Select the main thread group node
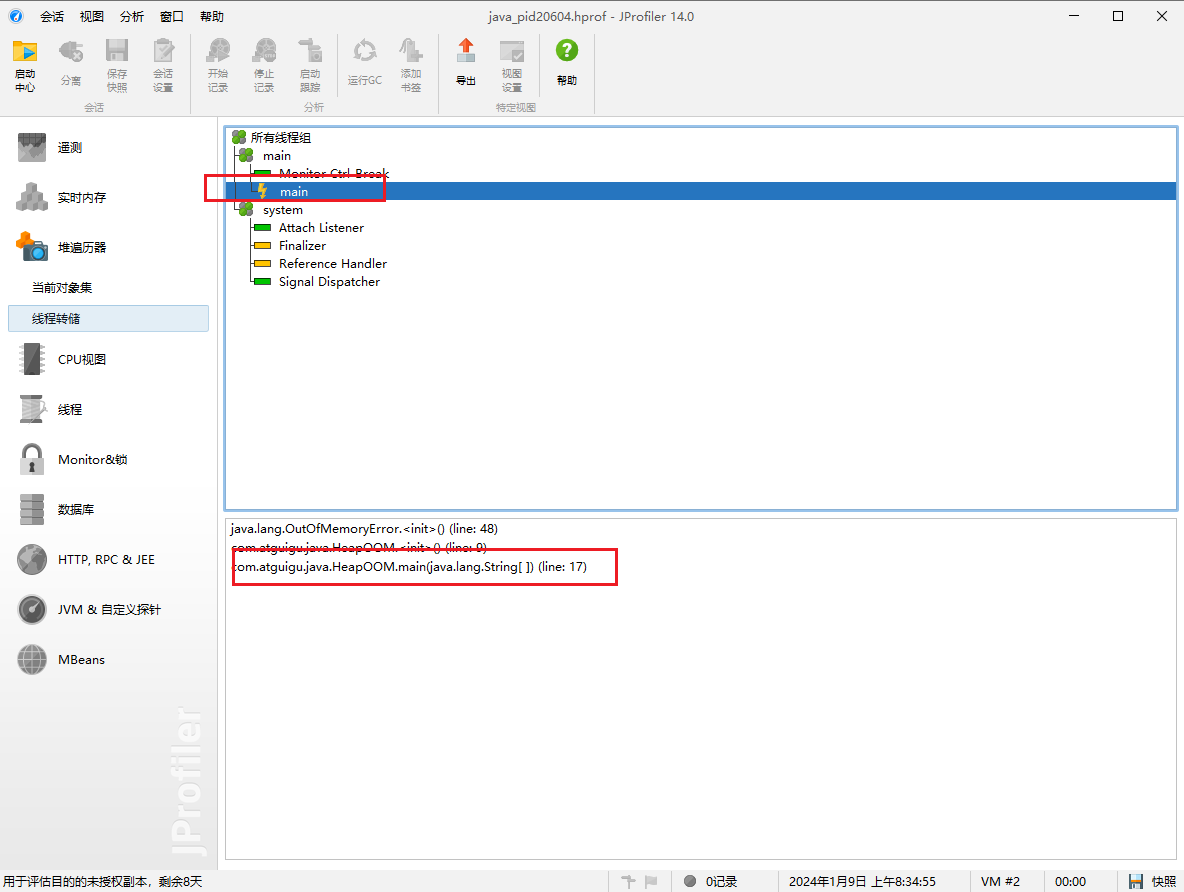The width and height of the screenshot is (1184, 892). (x=277, y=156)
